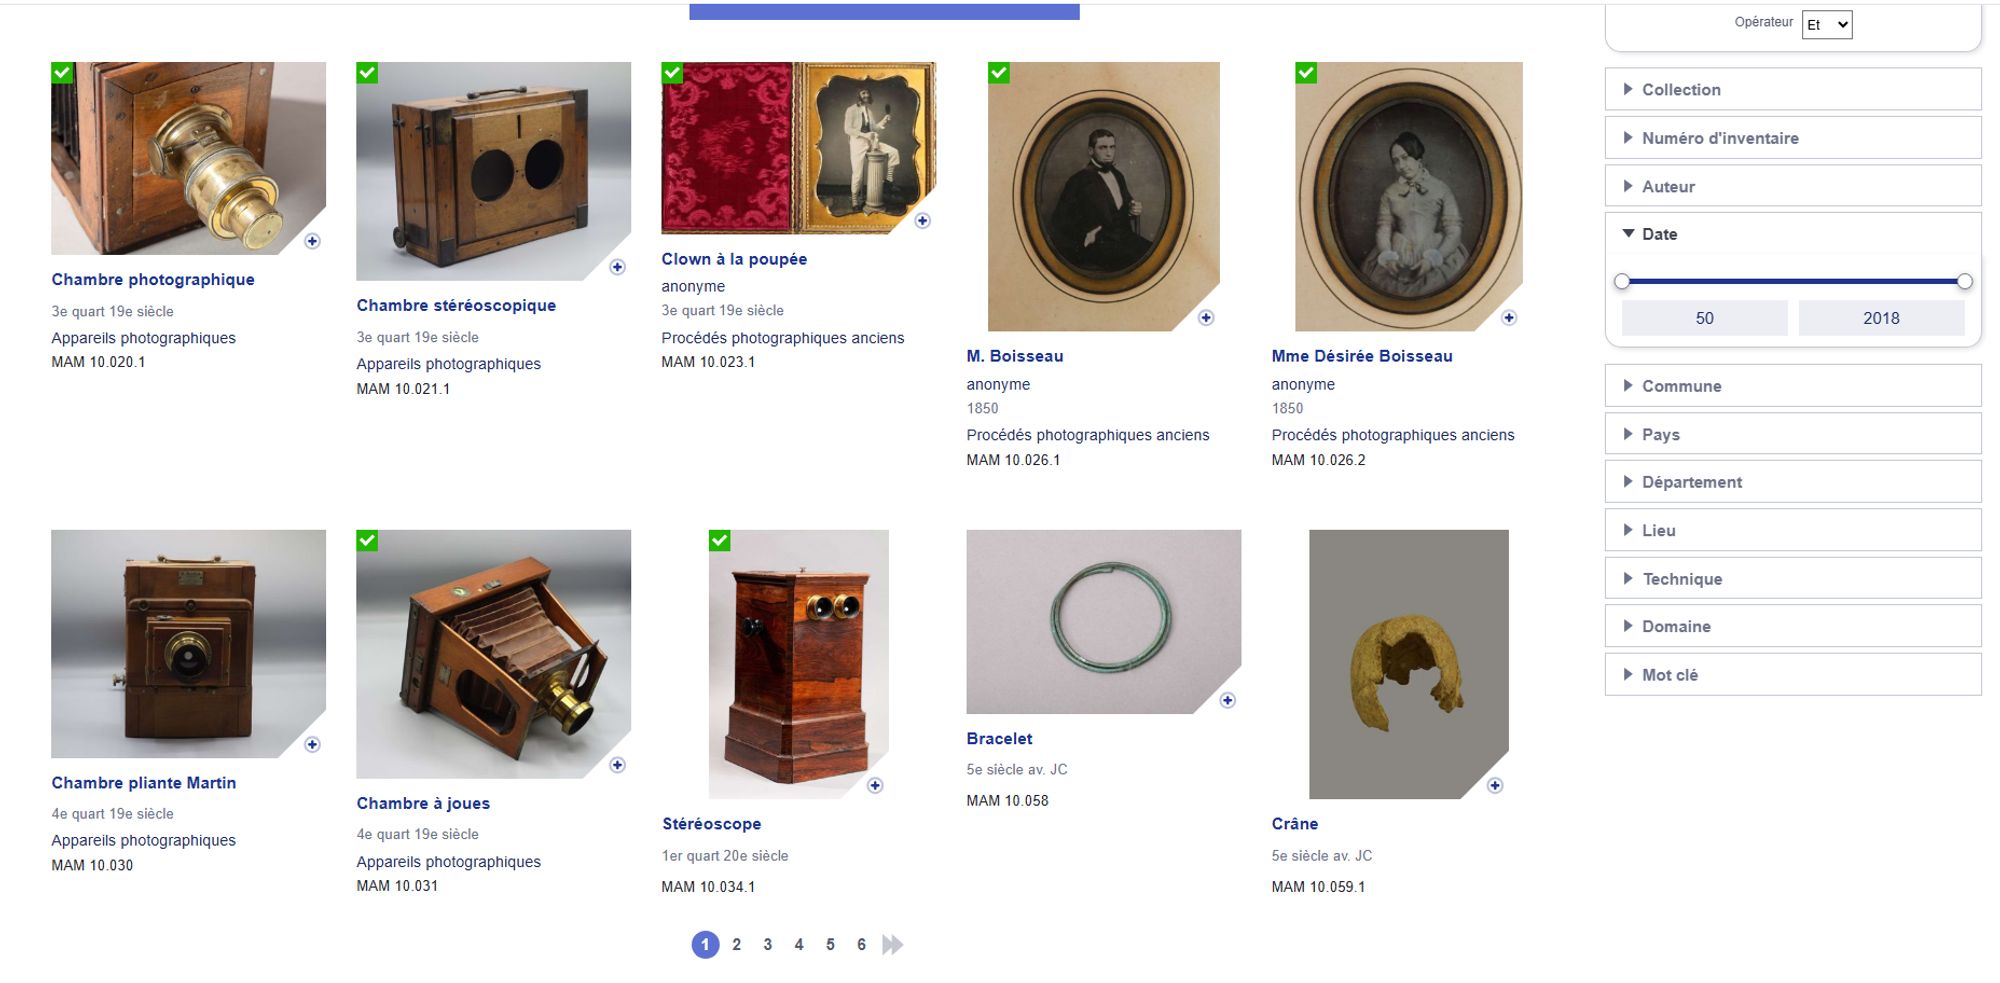Go to last page with double arrow

coord(893,944)
